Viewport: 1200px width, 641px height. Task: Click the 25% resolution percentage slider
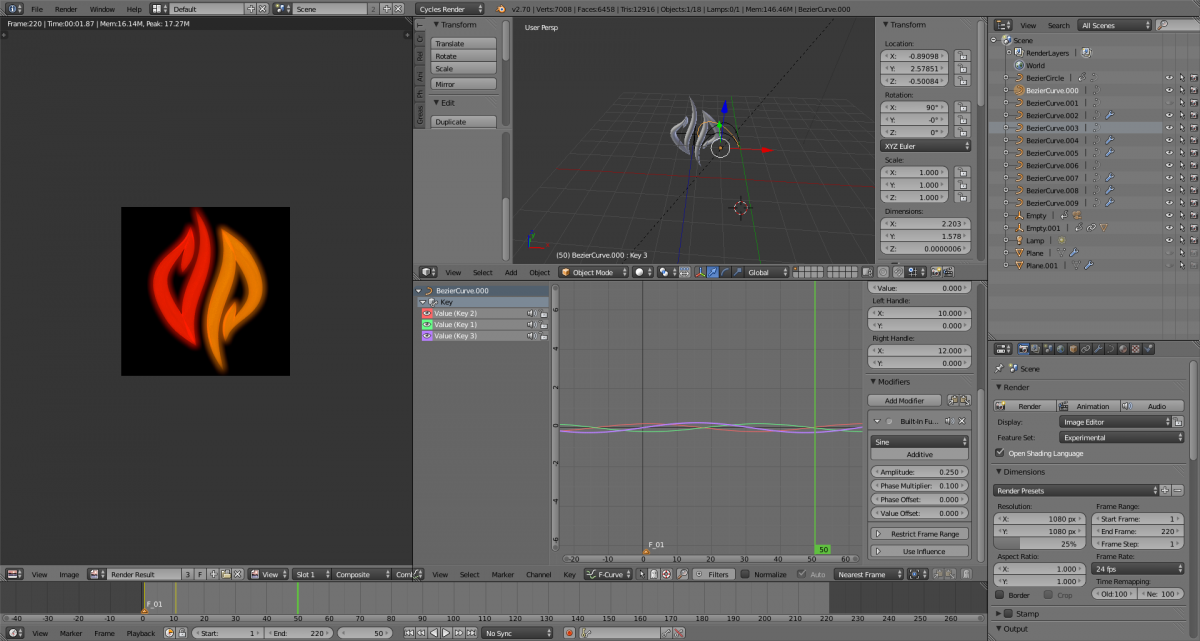tap(1040, 544)
